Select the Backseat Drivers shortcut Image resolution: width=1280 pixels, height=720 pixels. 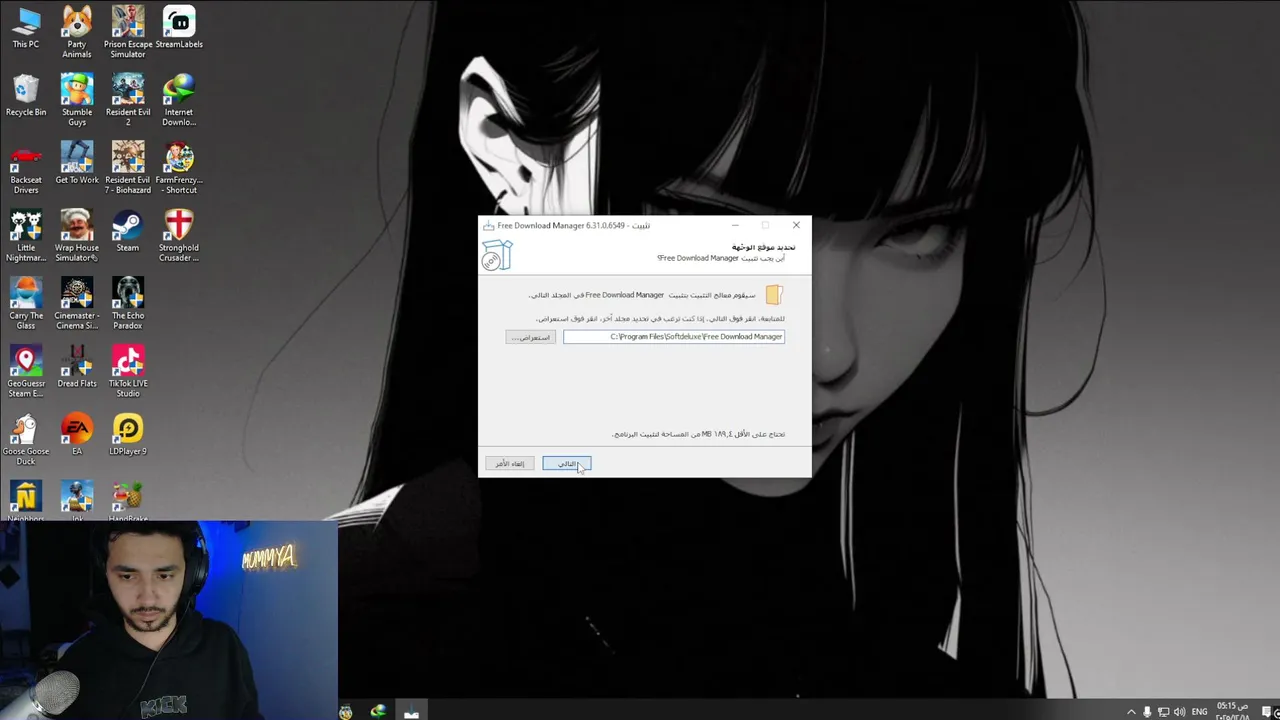pyautogui.click(x=26, y=168)
